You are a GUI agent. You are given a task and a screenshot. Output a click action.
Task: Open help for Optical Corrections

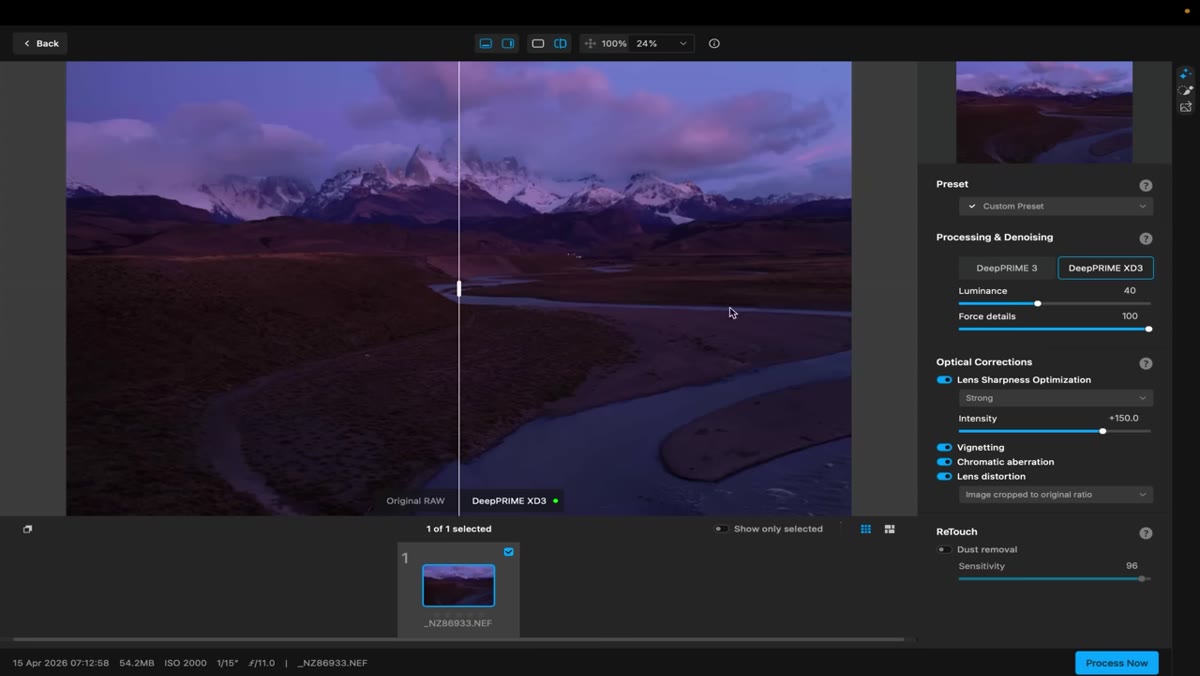(1146, 363)
